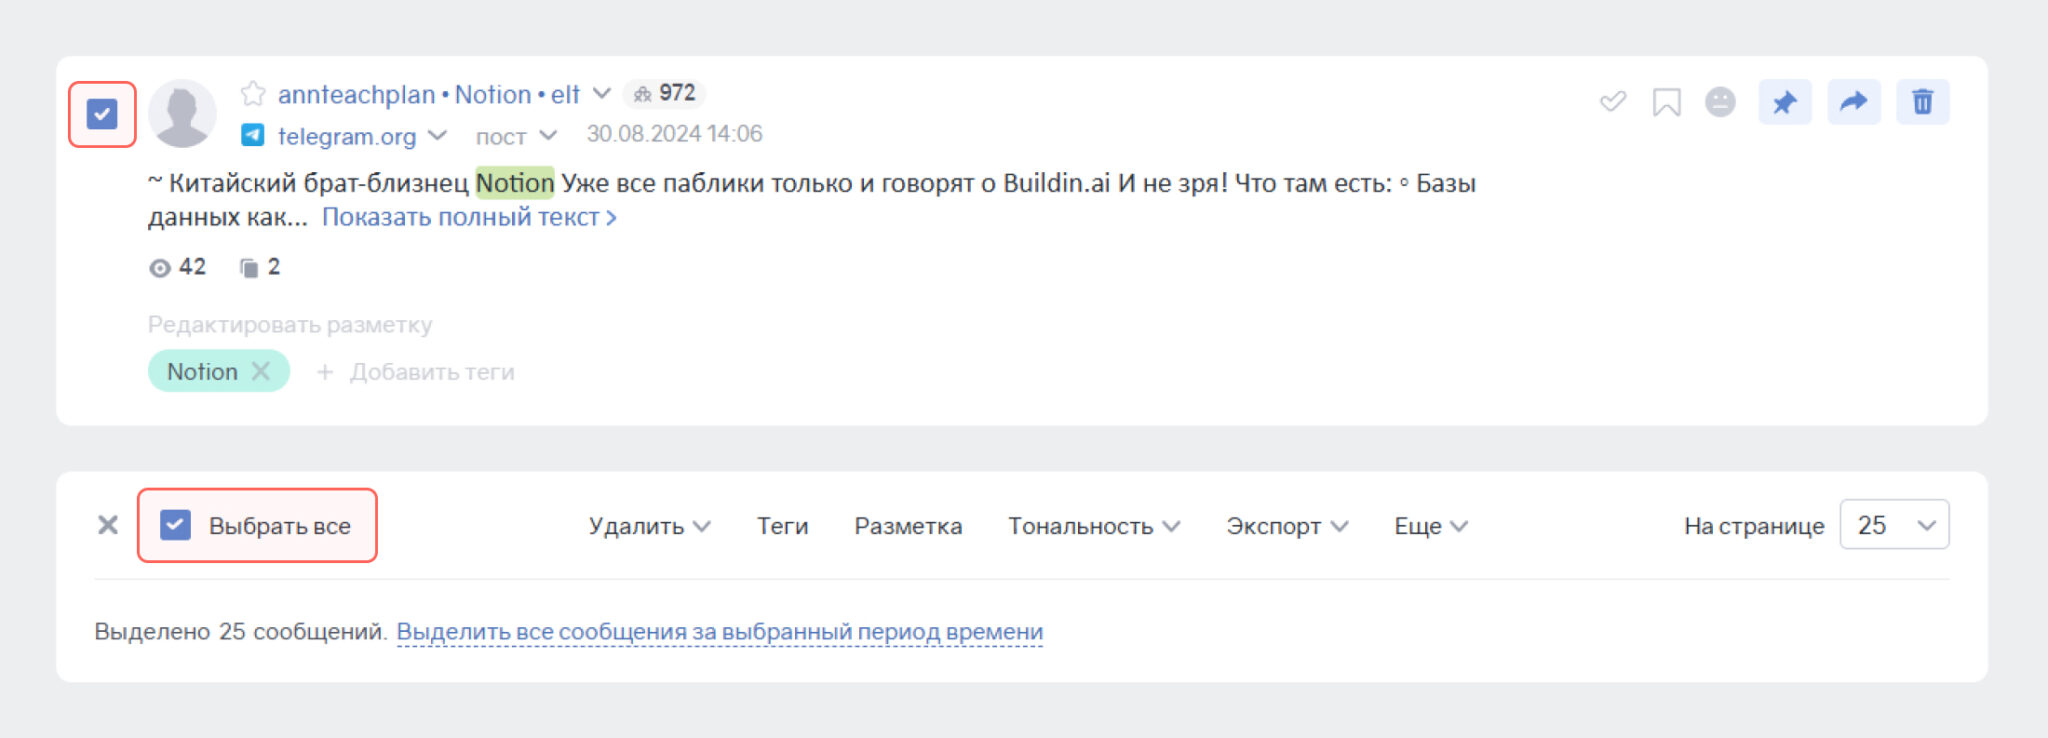The height and width of the screenshot is (738, 2048).
Task: Mark the post as processed with the double-check icon
Action: click(1613, 101)
